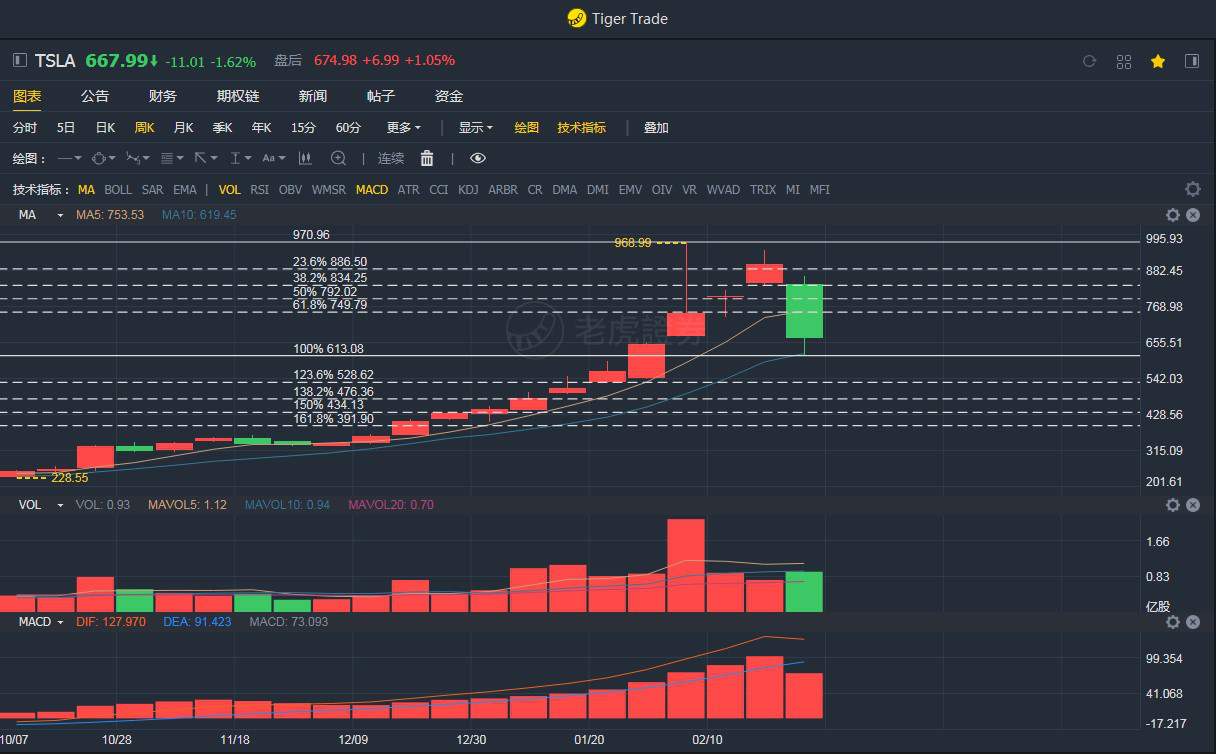The width and height of the screenshot is (1216, 754).
Task: Open the arrow marker tool dropdown
Action: click(206, 158)
